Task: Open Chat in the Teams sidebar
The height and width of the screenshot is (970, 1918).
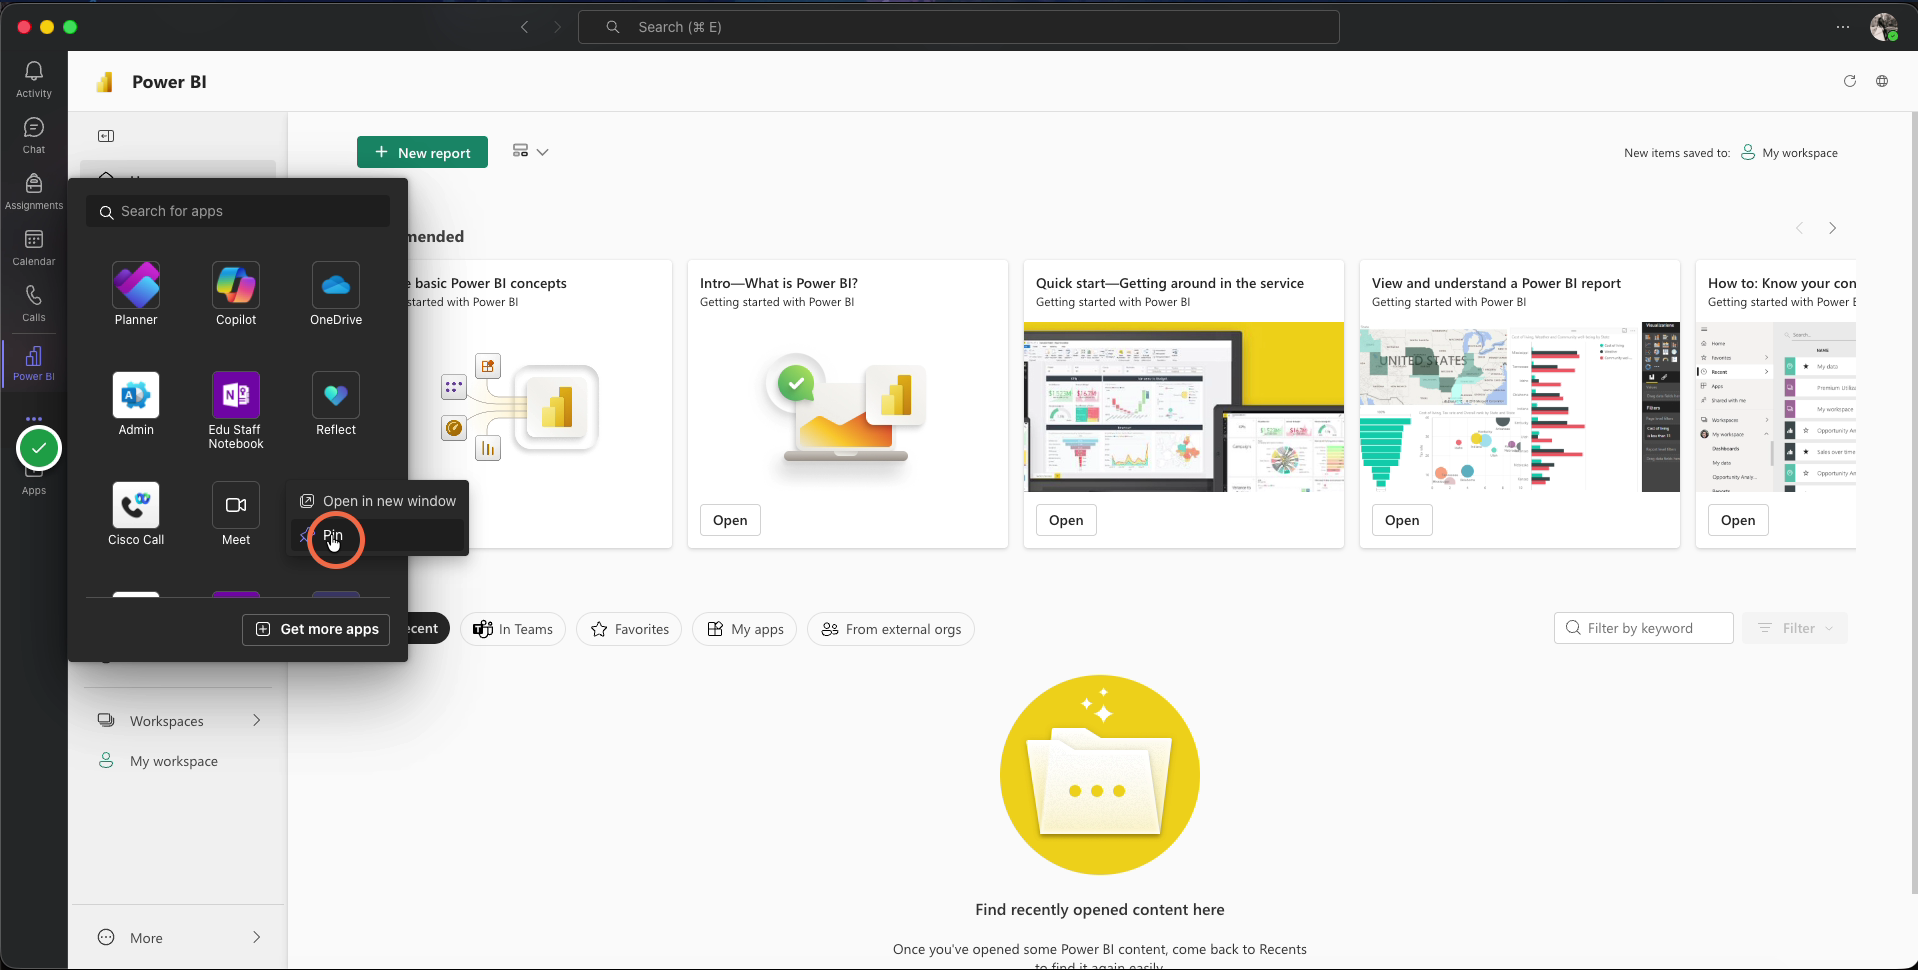Action: click(34, 135)
